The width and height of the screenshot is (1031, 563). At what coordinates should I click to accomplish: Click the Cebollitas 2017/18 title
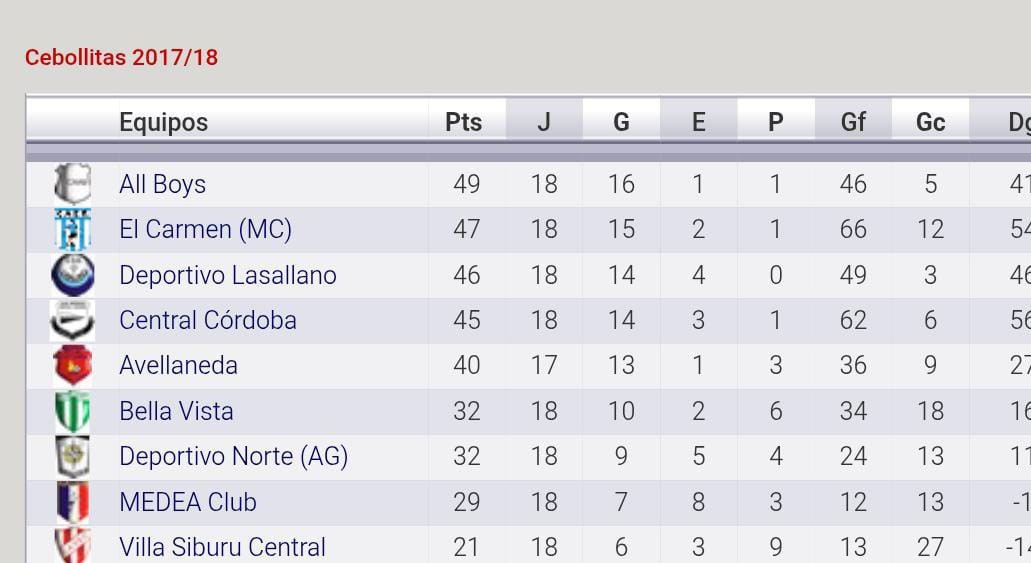coord(121,57)
